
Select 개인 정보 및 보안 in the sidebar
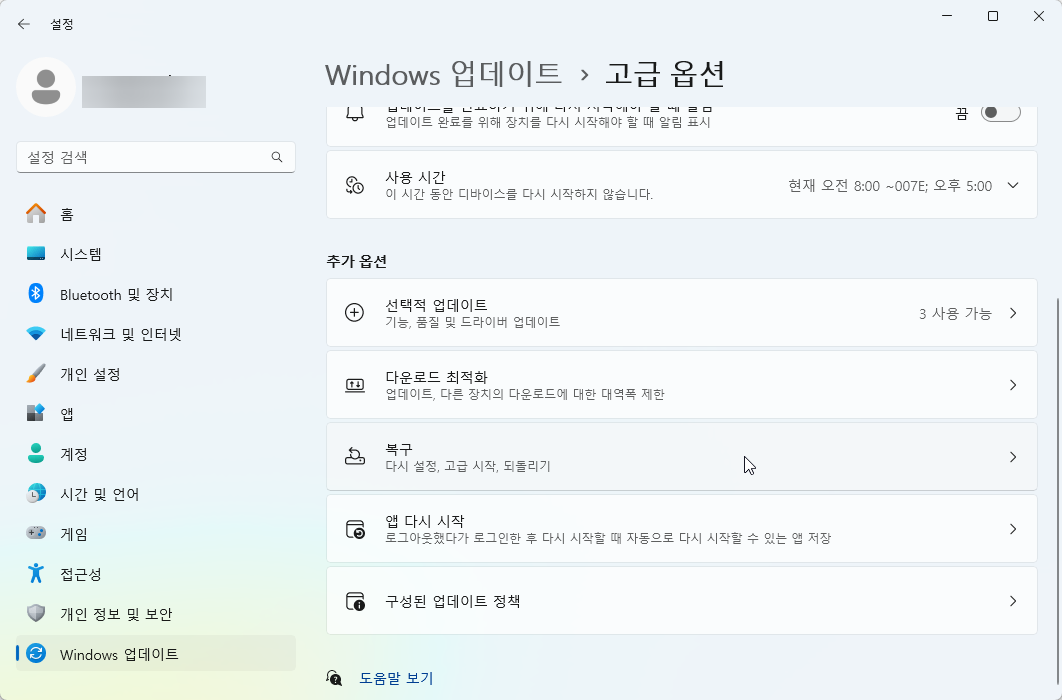click(156, 613)
